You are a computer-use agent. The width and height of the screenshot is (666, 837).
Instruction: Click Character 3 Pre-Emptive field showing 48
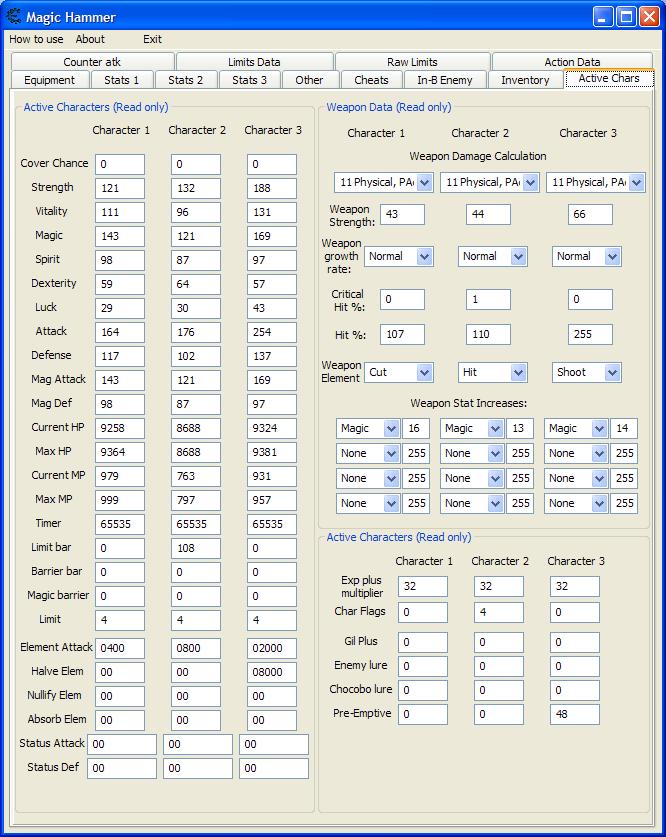pos(575,714)
